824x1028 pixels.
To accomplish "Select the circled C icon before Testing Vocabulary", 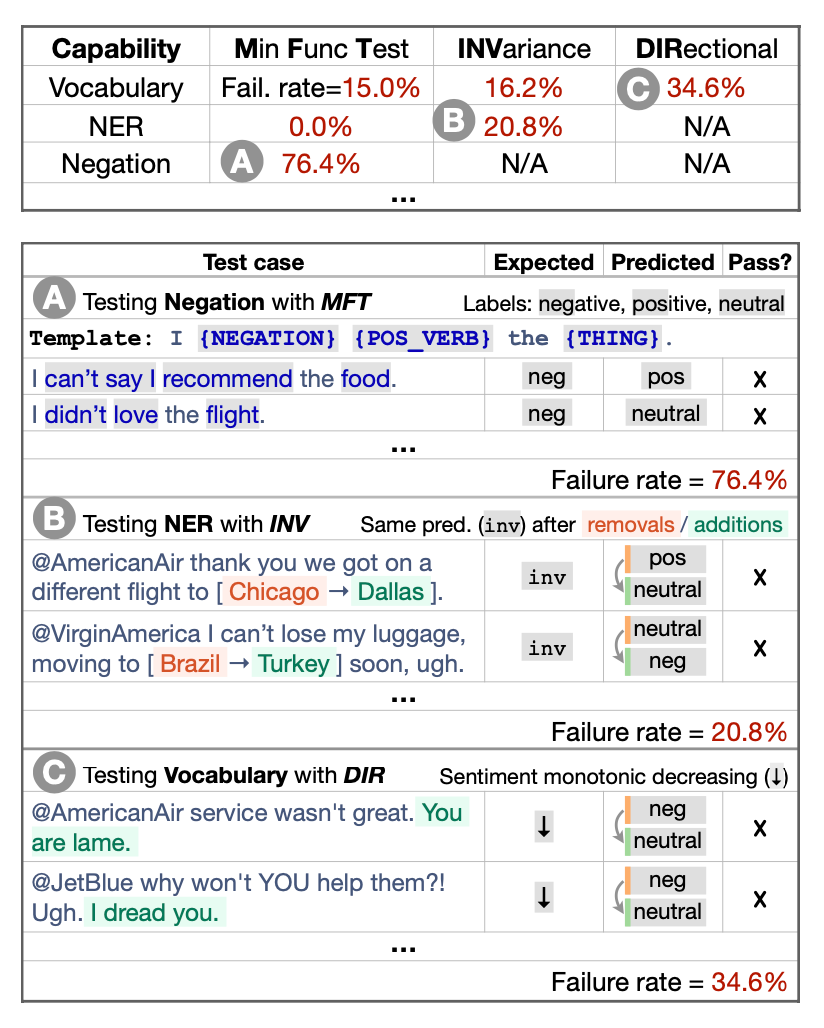I will tap(52, 773).
